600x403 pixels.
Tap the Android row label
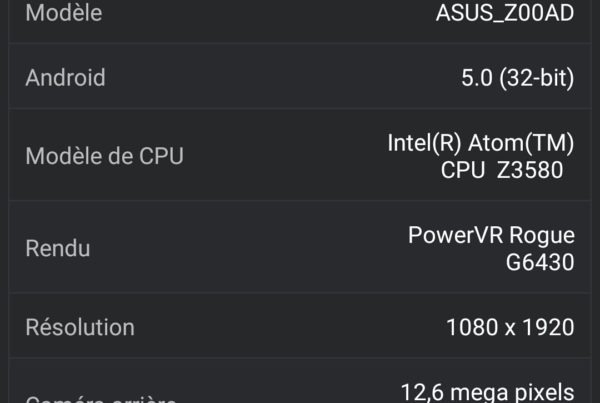(x=65, y=78)
